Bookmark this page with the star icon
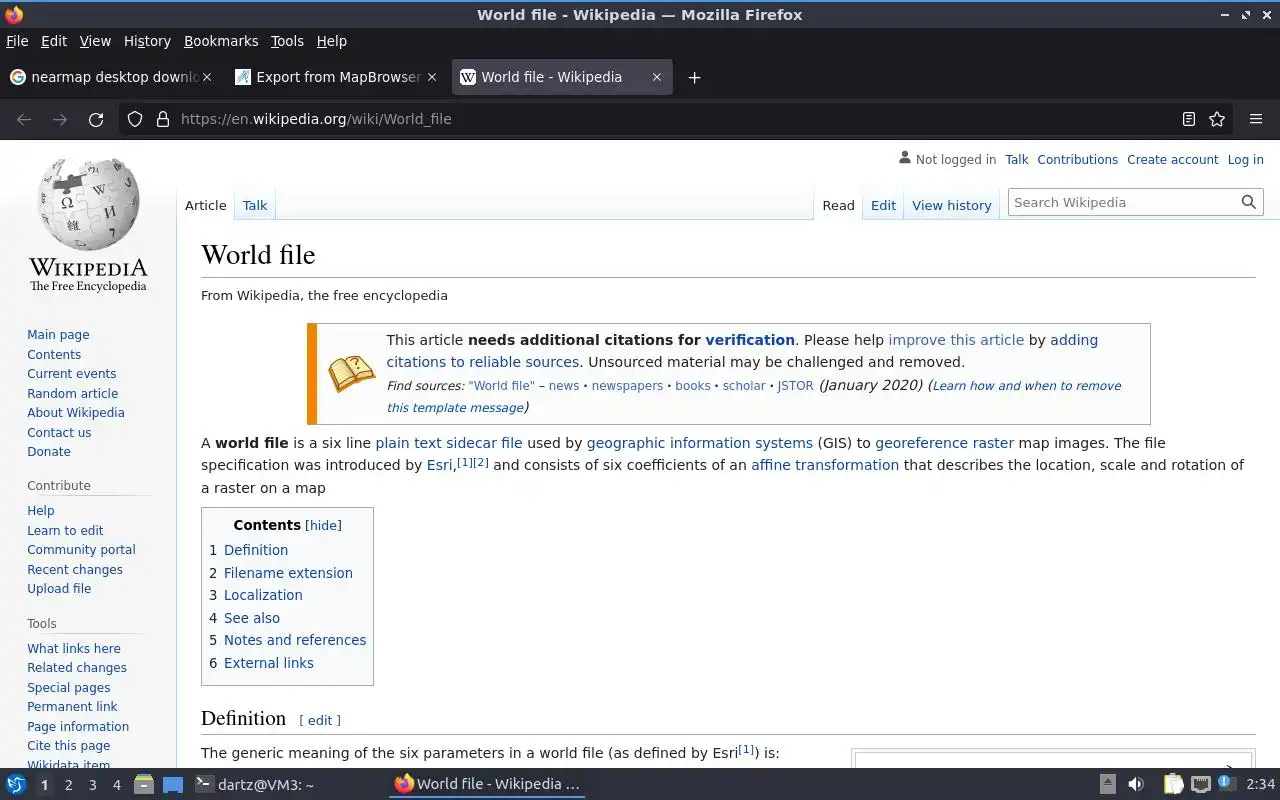 pyautogui.click(x=1217, y=119)
